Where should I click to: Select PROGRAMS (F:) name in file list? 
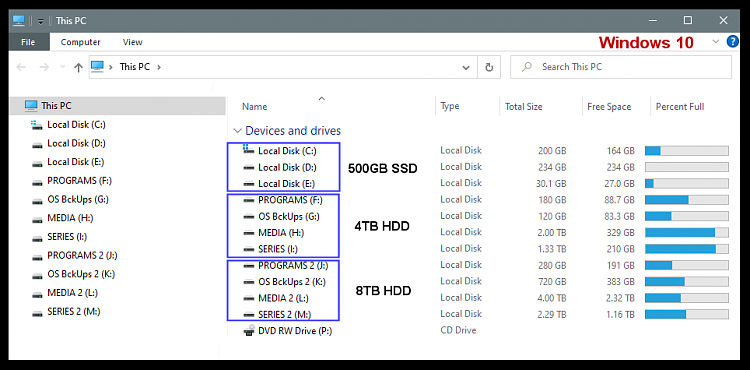coord(289,200)
